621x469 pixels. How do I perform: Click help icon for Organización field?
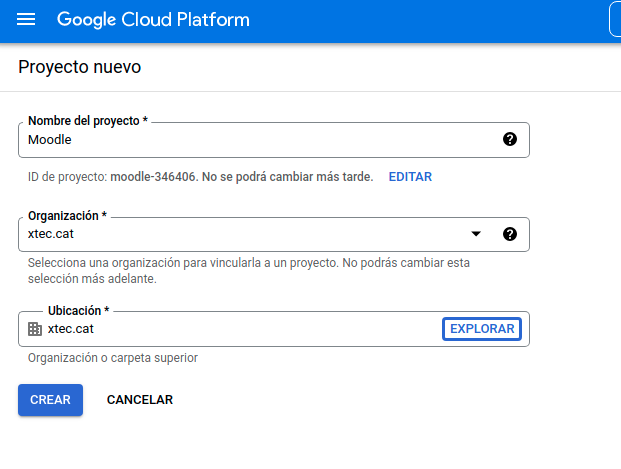510,234
